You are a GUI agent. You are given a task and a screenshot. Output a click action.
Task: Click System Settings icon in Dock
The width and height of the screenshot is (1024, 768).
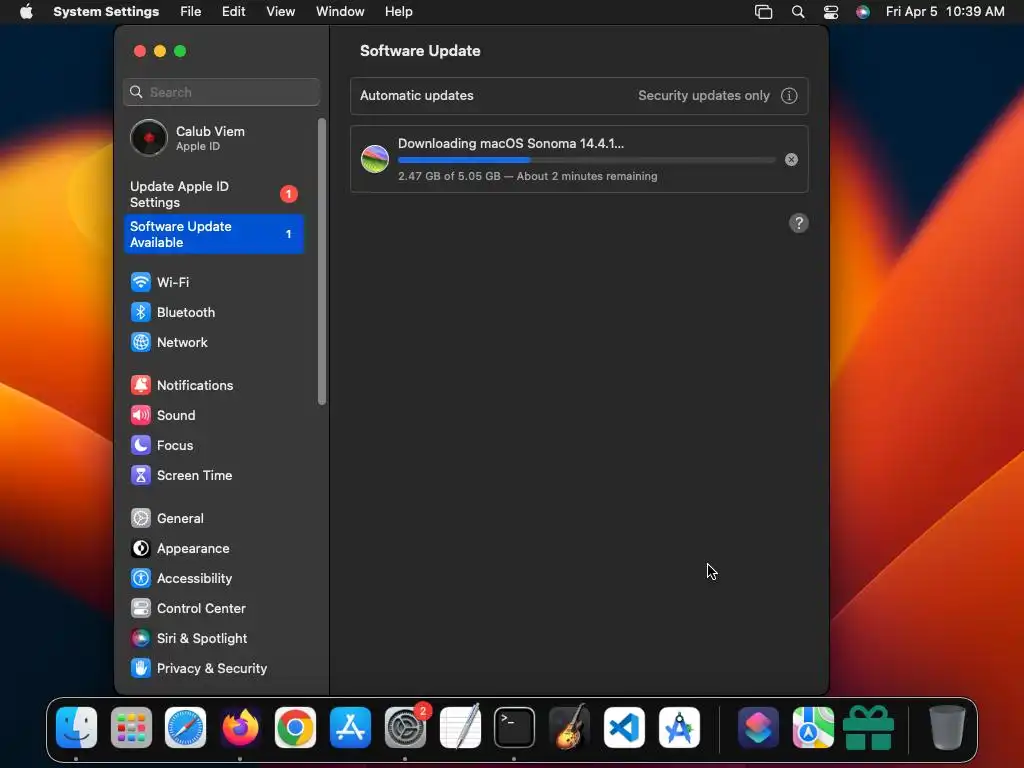click(x=405, y=727)
